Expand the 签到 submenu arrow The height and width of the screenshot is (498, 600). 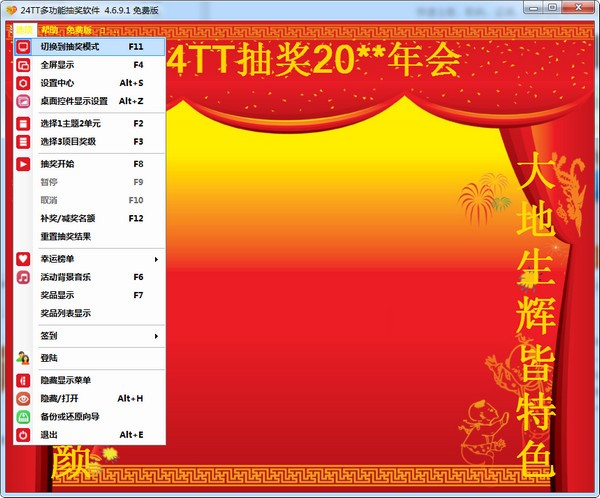pyautogui.click(x=156, y=336)
